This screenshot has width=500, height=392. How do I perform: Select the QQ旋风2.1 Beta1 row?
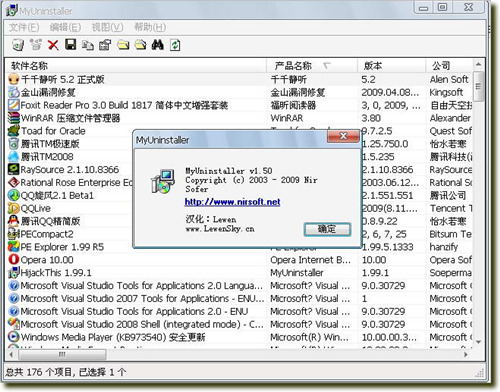click(57, 195)
